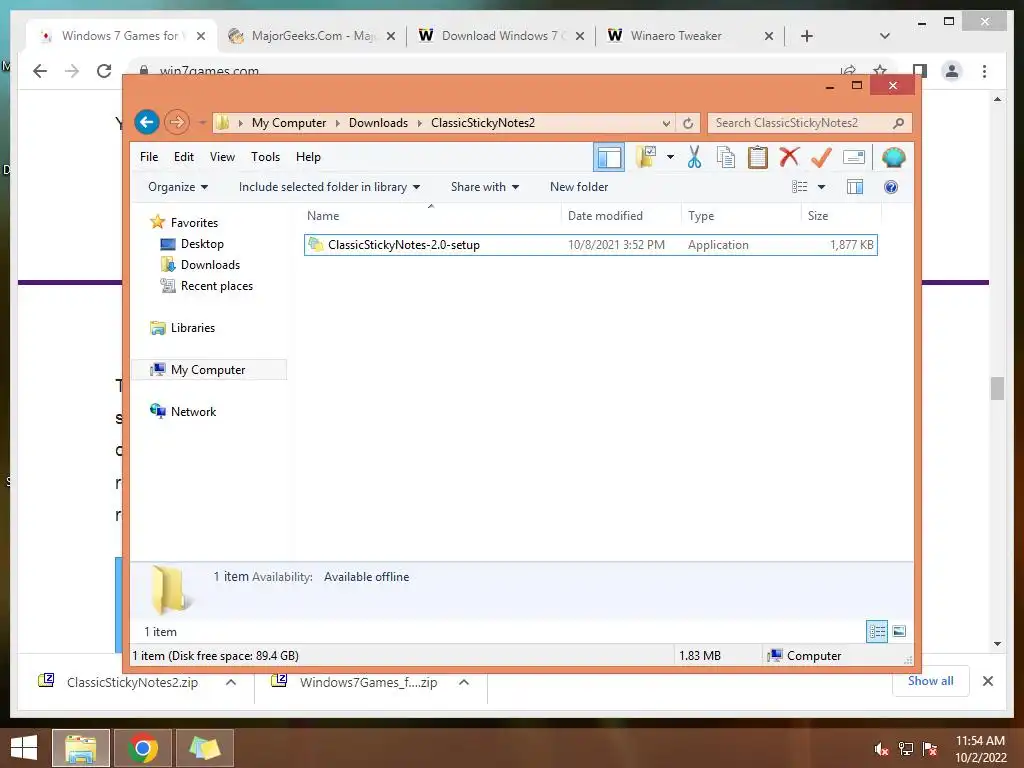Screen dimensions: 1024x768
Task: Expand the Organize dropdown
Action: pyautogui.click(x=178, y=187)
